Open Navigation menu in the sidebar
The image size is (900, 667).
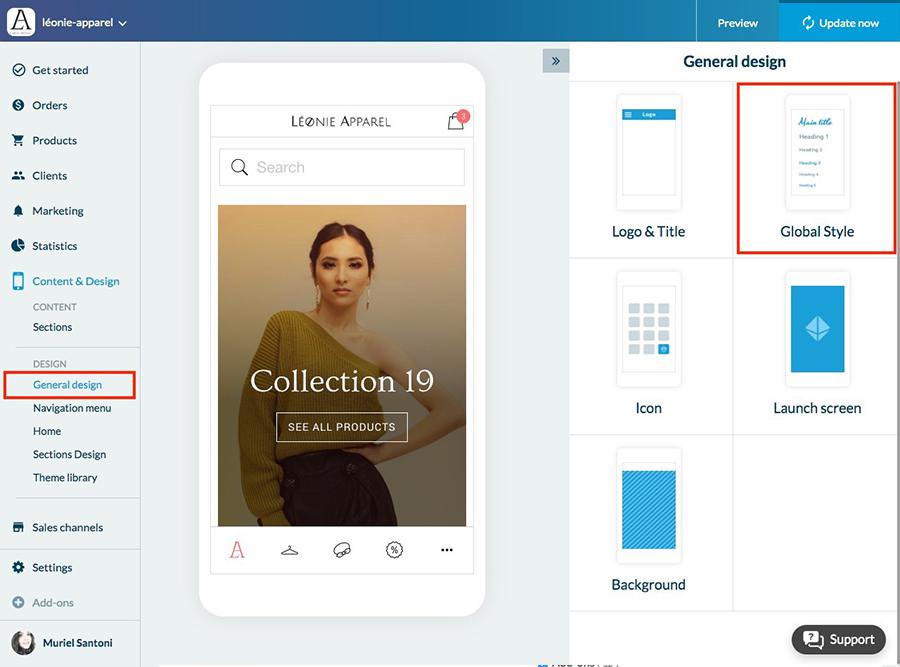click(x=72, y=408)
